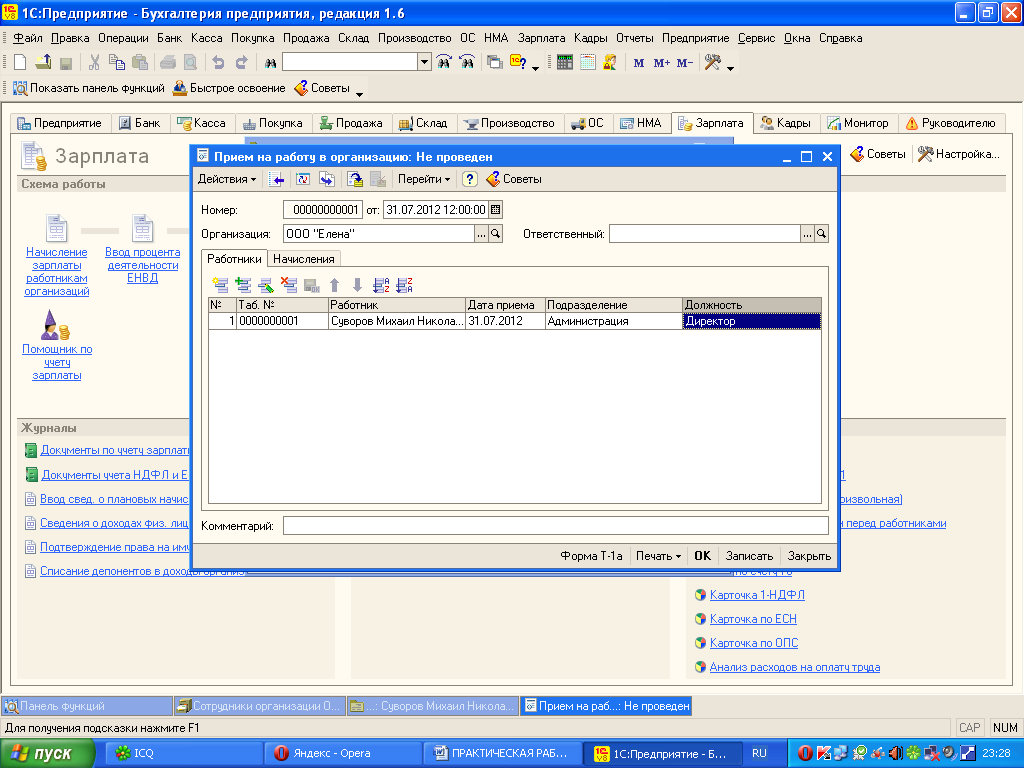Click the Администрация cell
Viewport: 1024px width, 768px height.
tap(614, 321)
